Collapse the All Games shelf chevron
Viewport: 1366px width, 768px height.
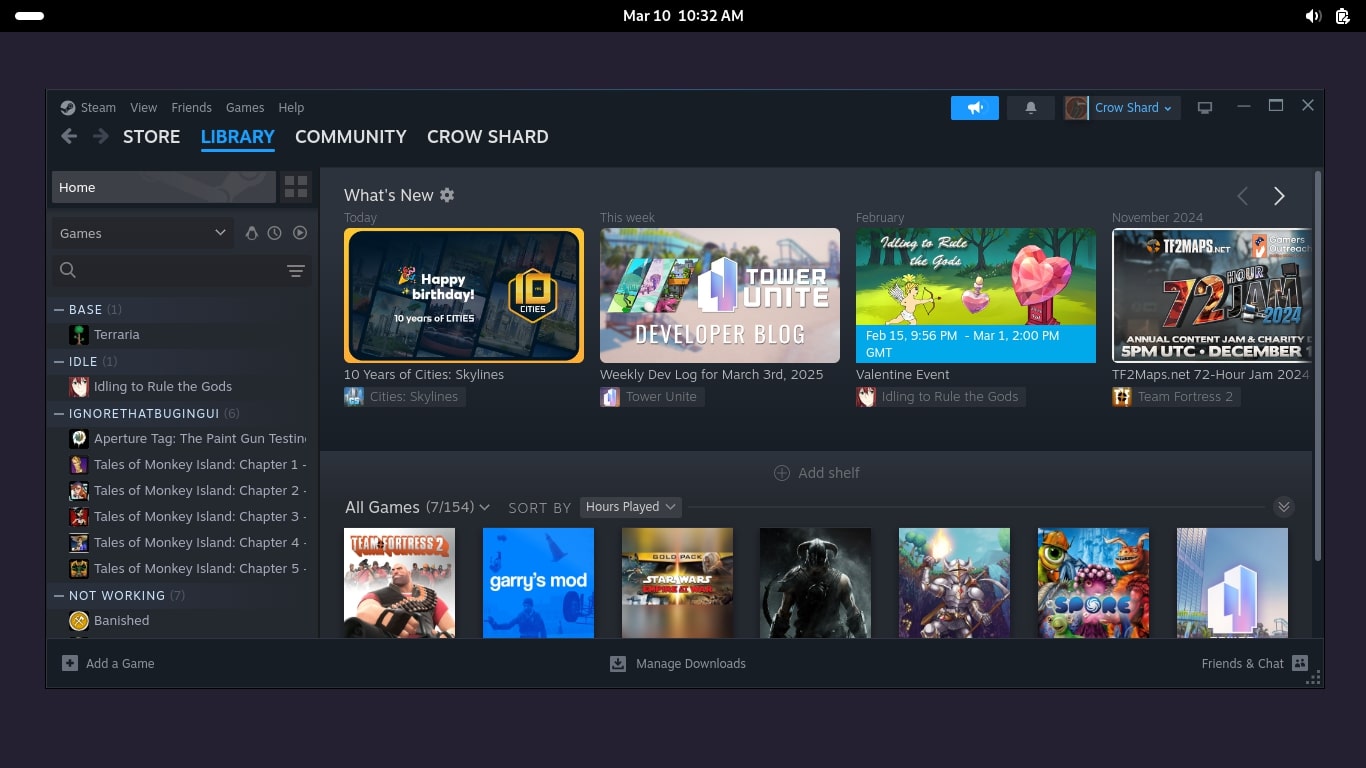[1284, 507]
